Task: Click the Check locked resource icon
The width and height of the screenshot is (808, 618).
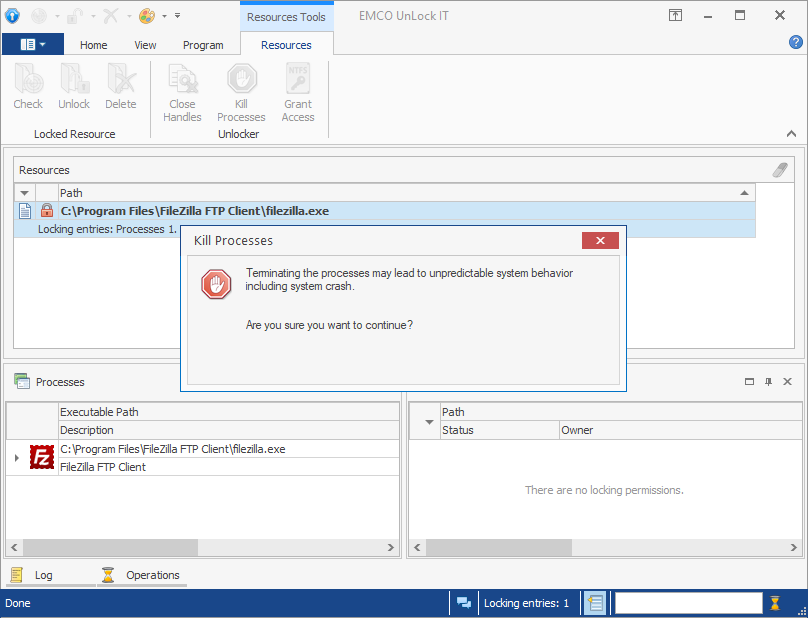Action: coord(28,79)
